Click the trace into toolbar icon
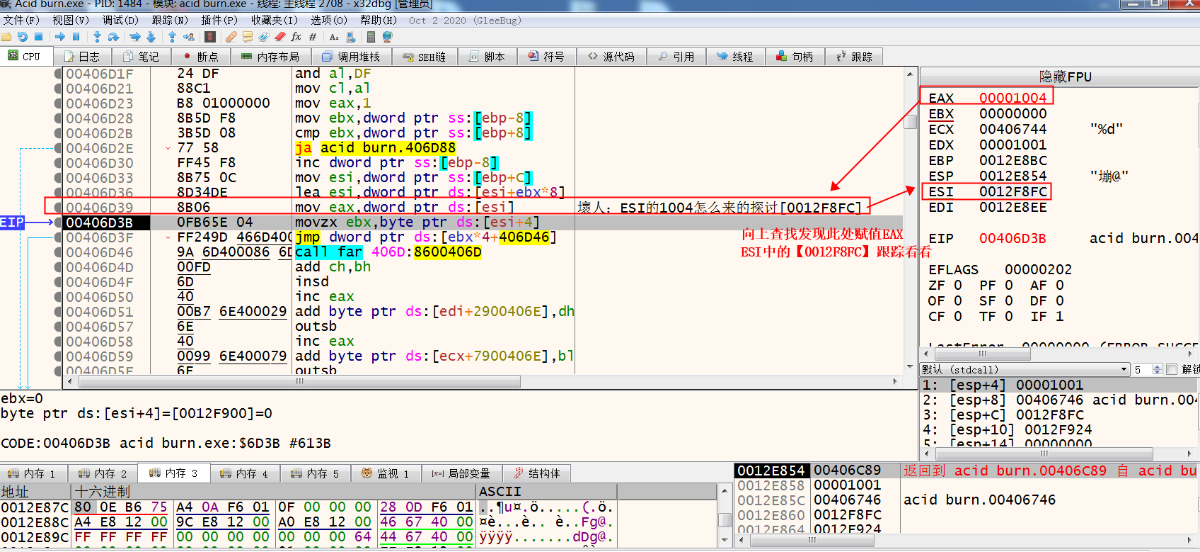This screenshot has width=1200, height=552. click(135, 36)
